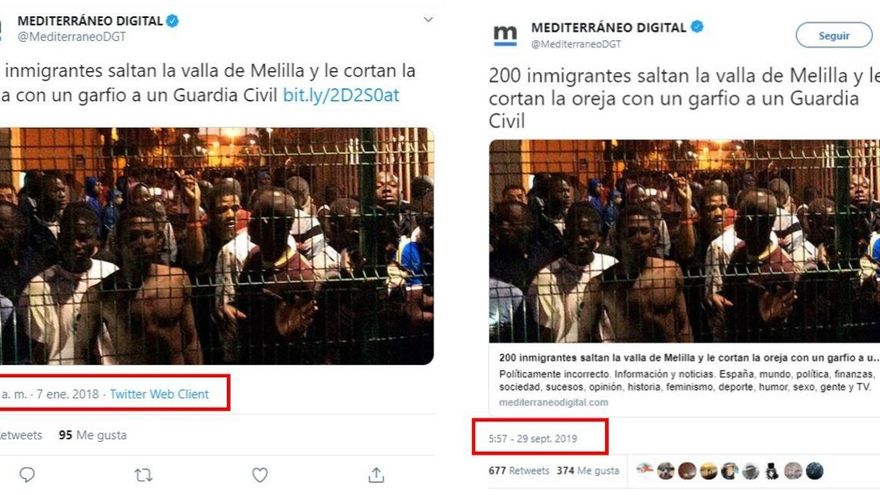Screen dimensions: 880x495
Task: Click the share upload icon
Action: pos(376,475)
